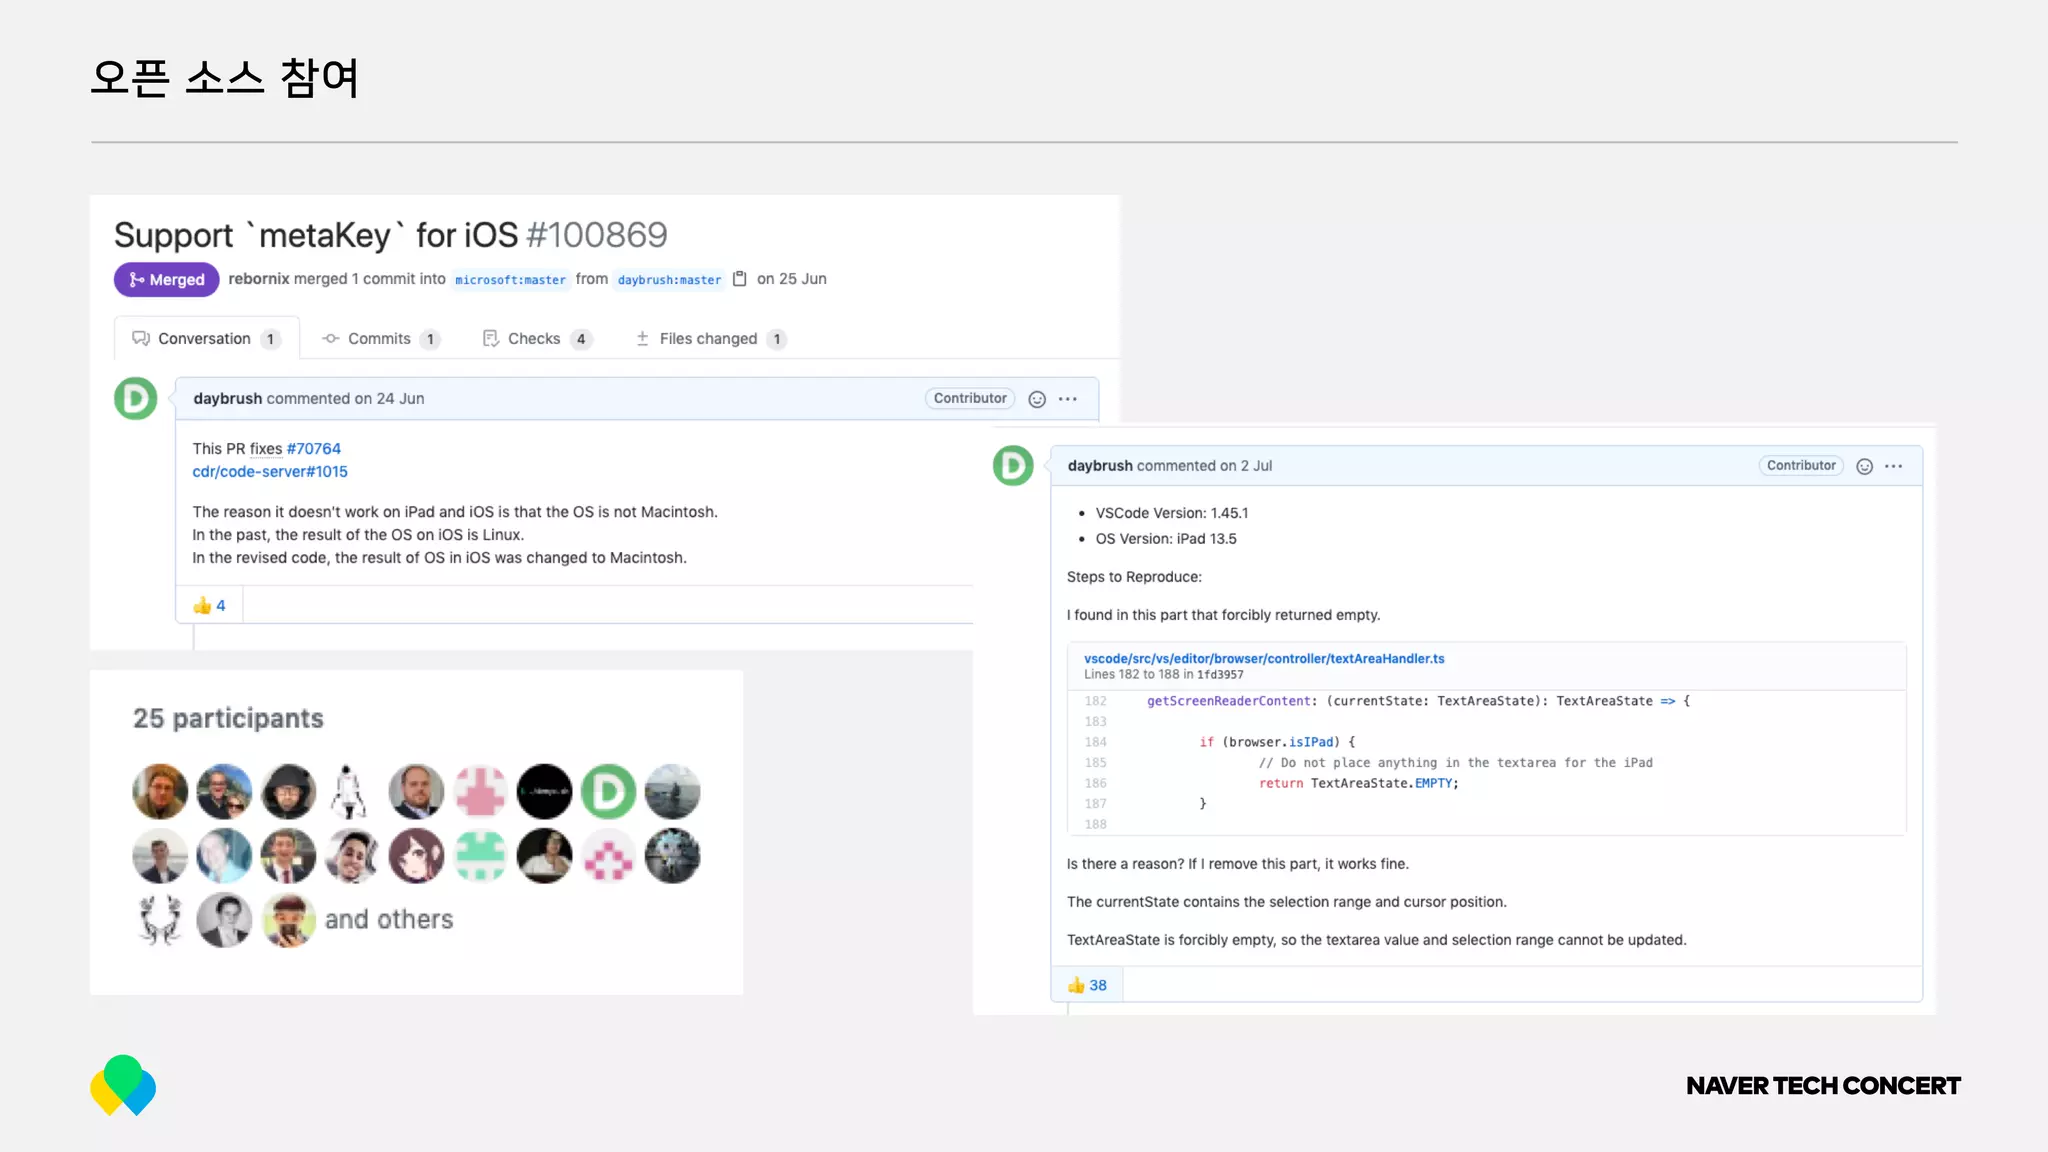Open linked issue #70764
Viewport: 2048px width, 1152px height.
313,449
